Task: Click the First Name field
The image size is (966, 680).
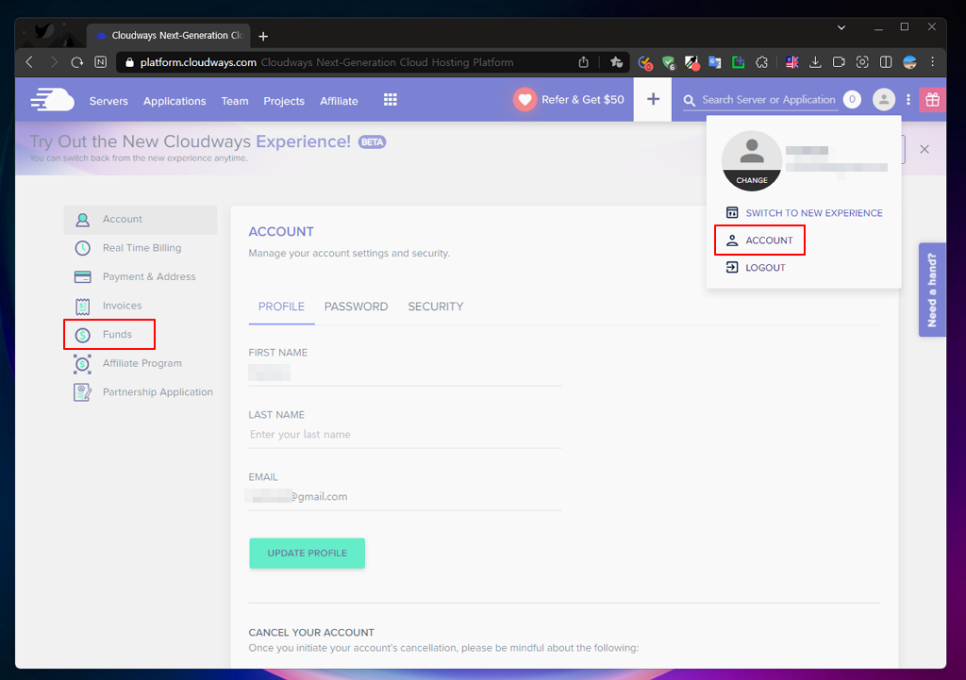Action: coord(405,373)
